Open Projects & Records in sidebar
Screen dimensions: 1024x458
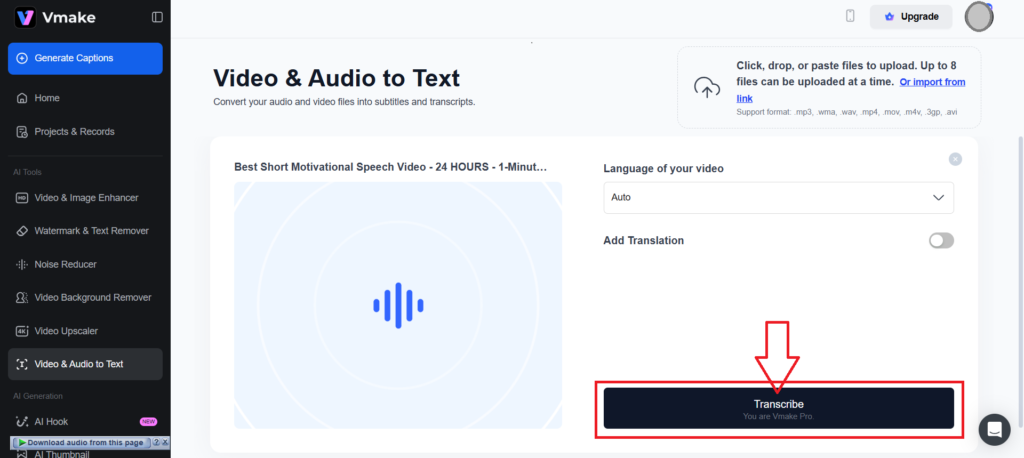click(x=74, y=132)
